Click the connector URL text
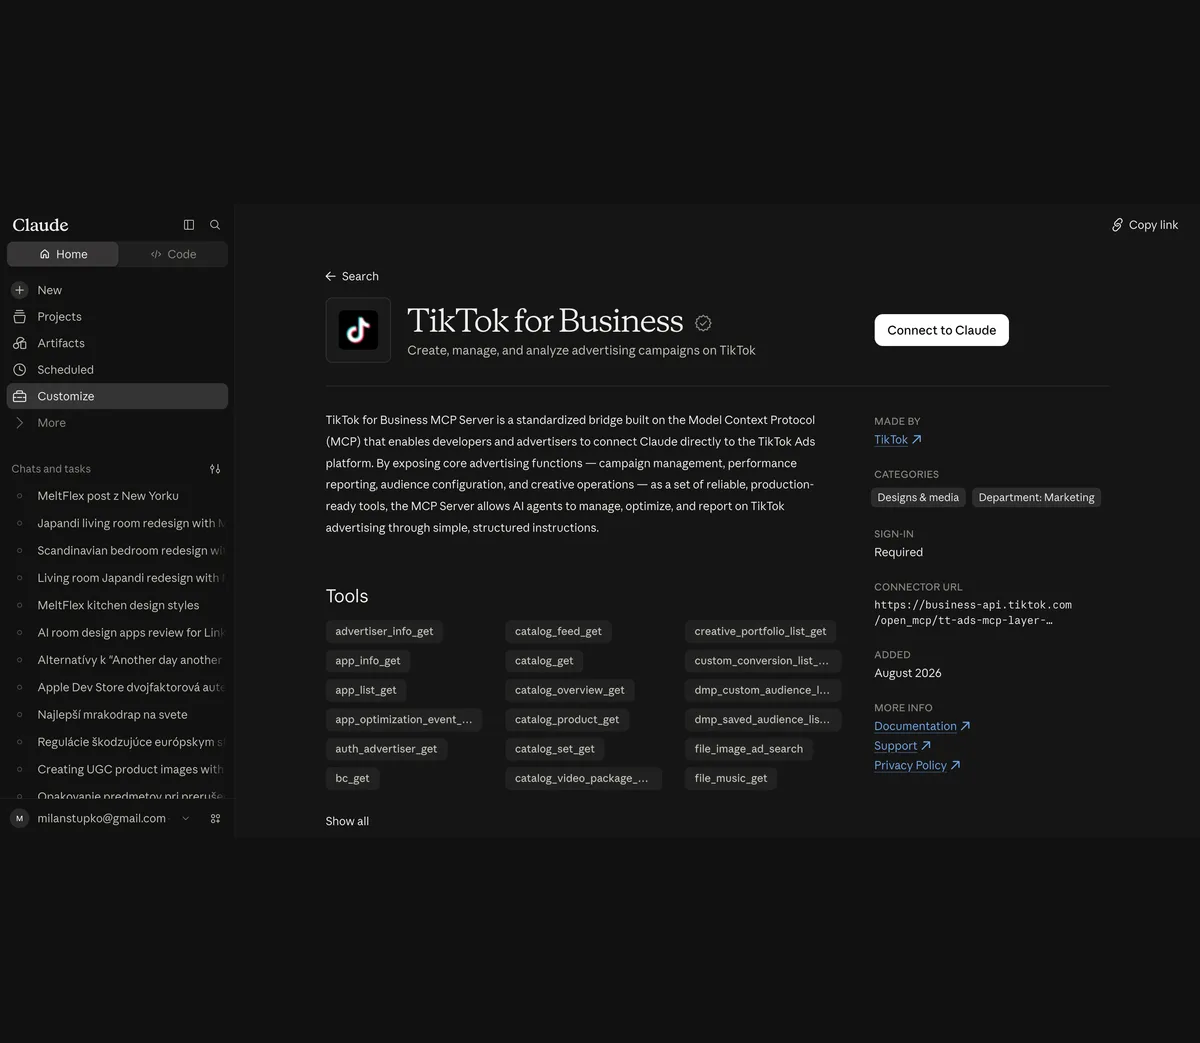The image size is (1200, 1043). [x=973, y=613]
